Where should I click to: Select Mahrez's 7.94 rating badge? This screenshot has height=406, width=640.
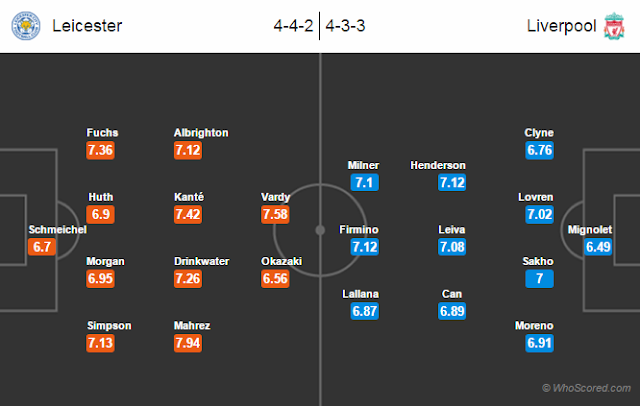pos(188,343)
